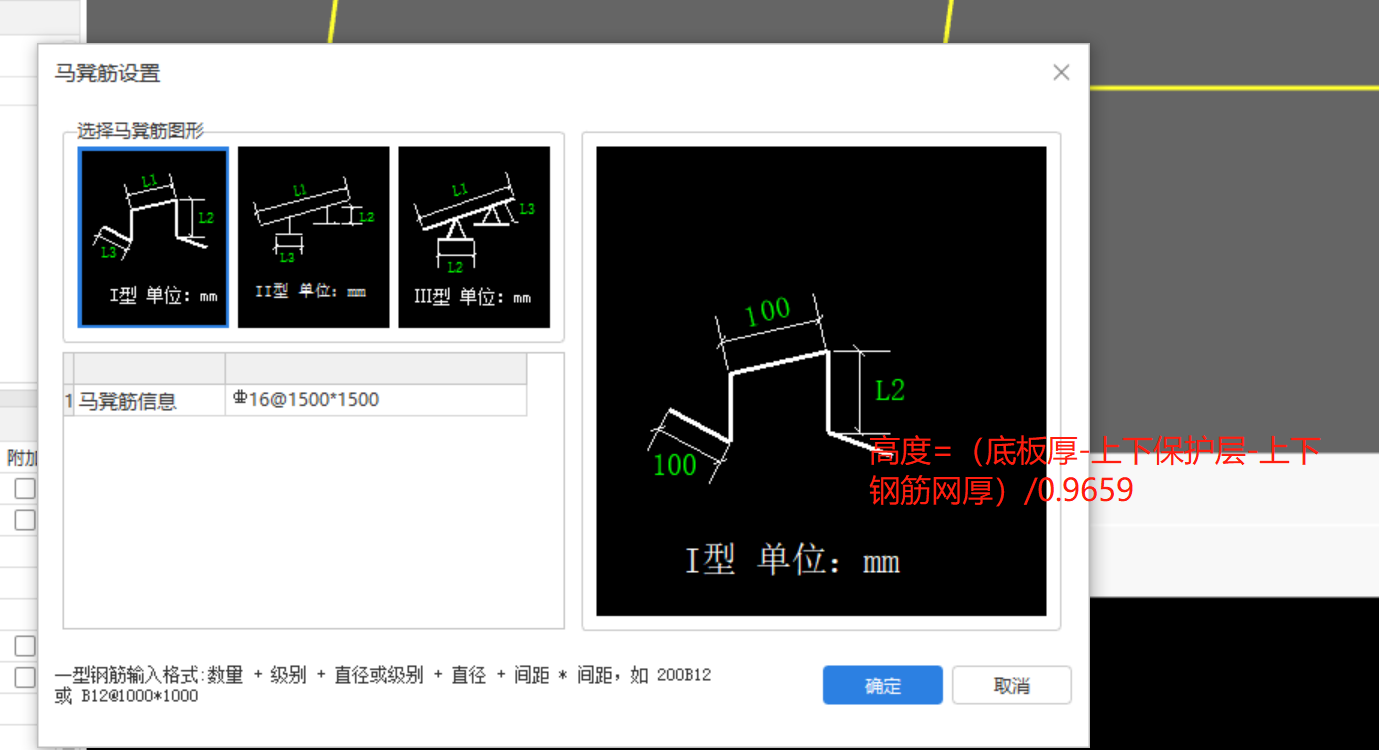The image size is (1379, 750).
Task: Cancel the dialog with 取消
Action: [1012, 686]
